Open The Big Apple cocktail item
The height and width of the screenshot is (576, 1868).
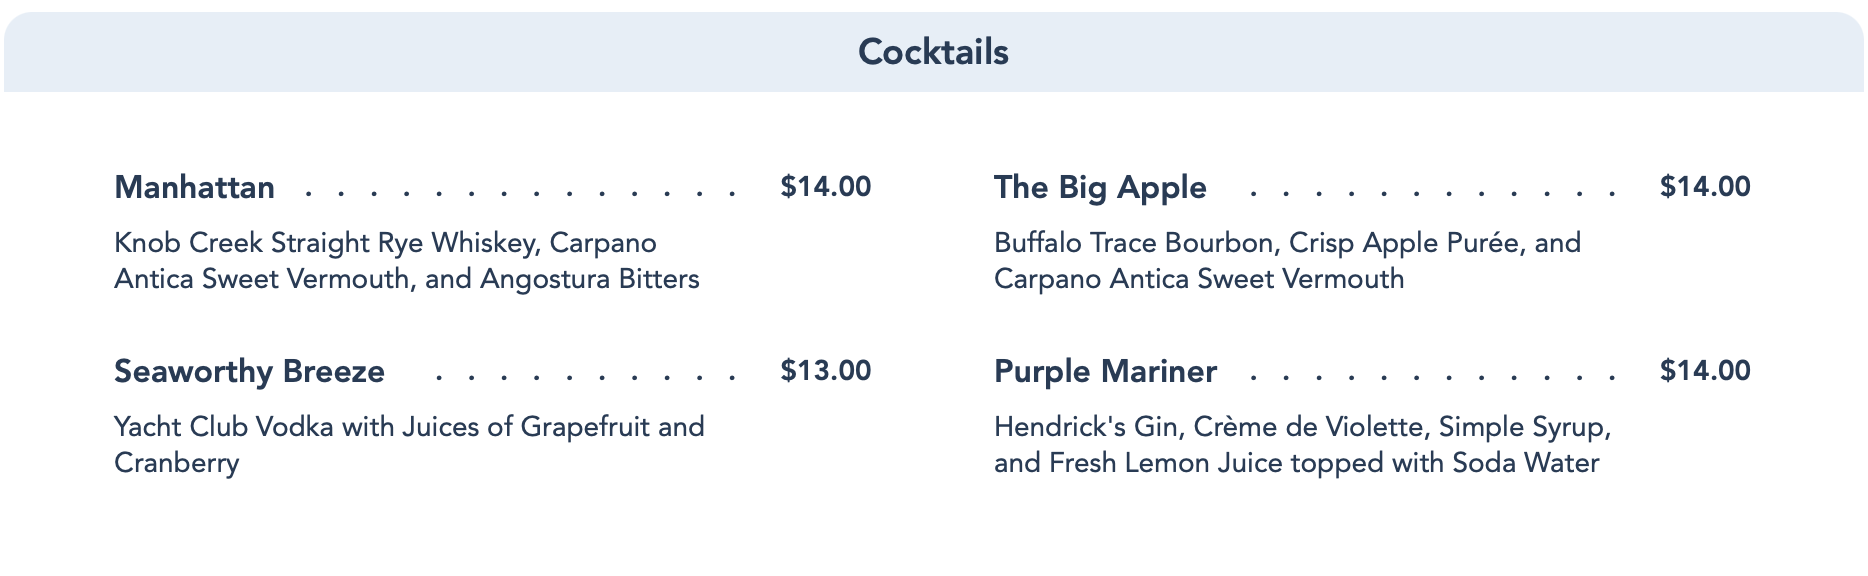(1100, 187)
